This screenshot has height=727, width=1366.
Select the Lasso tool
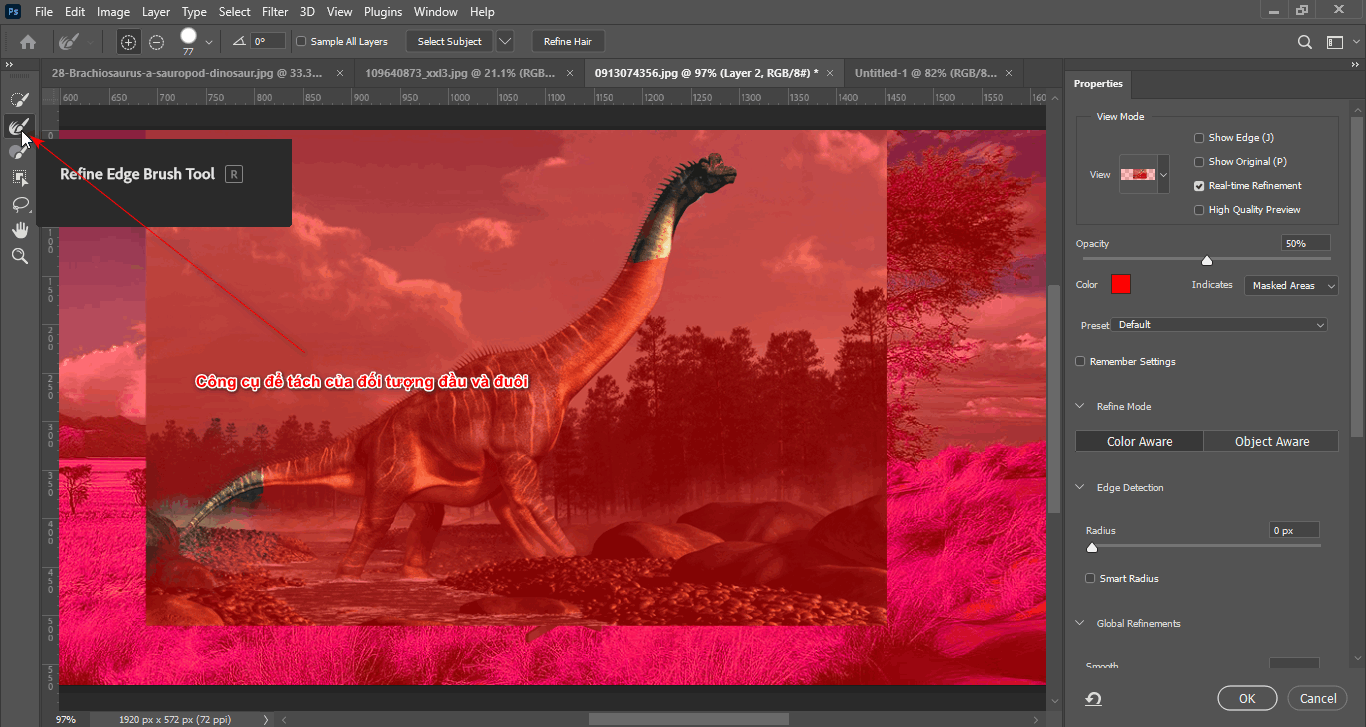[19, 205]
